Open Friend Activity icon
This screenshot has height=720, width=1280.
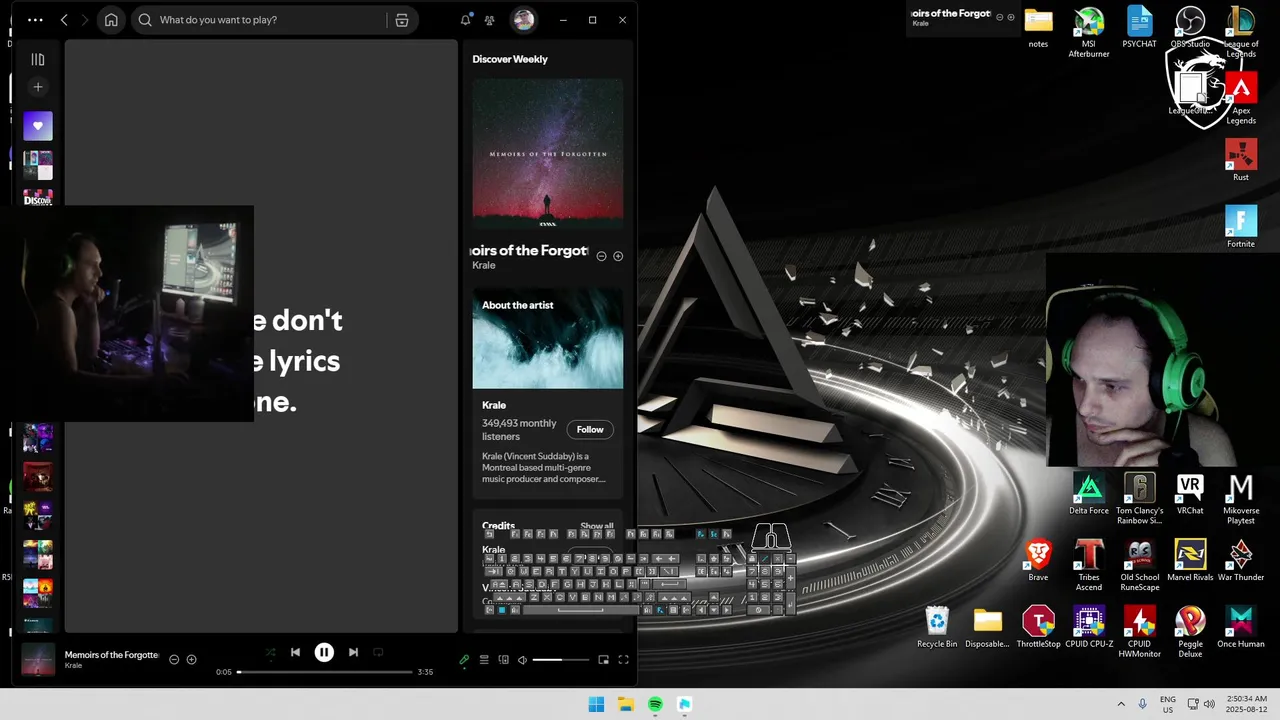(x=490, y=20)
